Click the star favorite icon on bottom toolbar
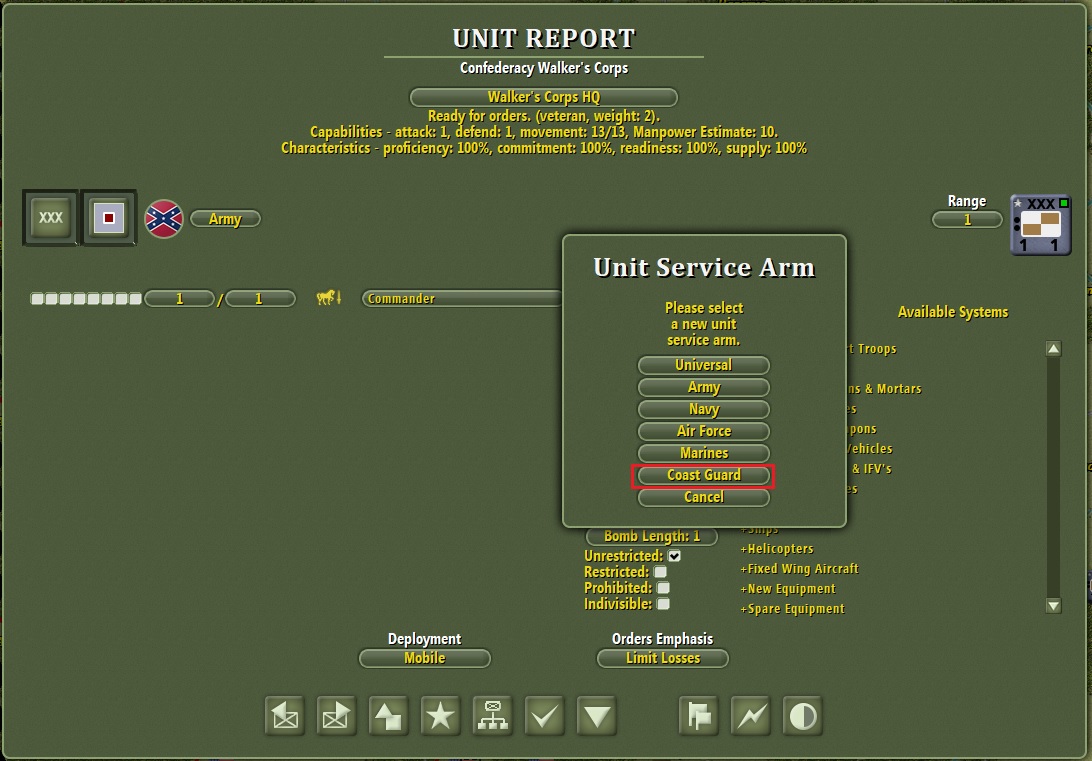This screenshot has width=1092, height=761. pyautogui.click(x=440, y=716)
